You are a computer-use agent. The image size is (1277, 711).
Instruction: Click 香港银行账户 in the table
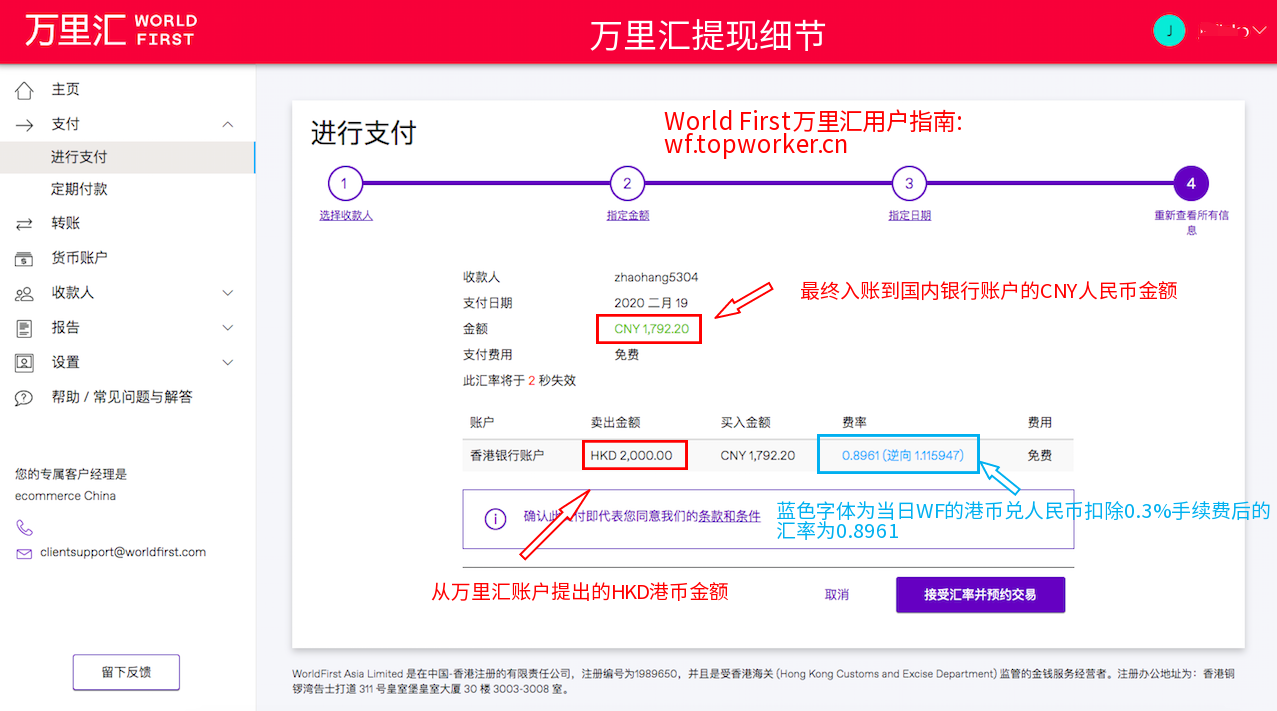(507, 455)
